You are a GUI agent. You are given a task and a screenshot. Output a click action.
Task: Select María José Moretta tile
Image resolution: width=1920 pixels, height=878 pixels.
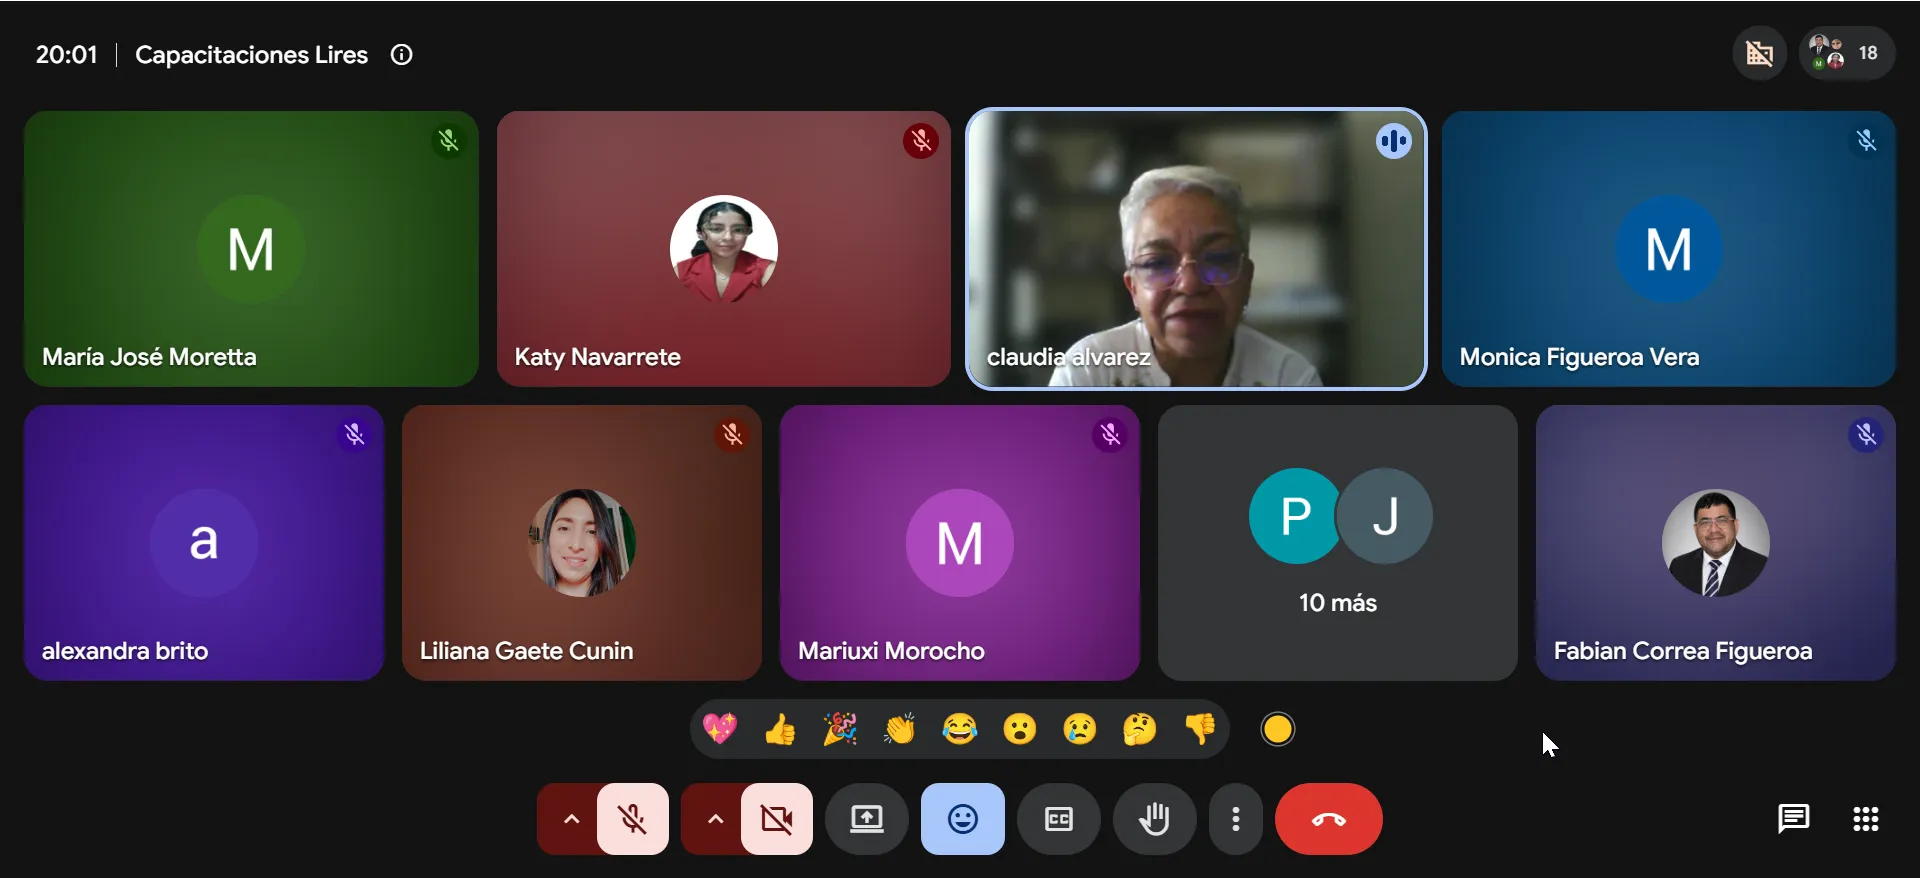(x=251, y=249)
